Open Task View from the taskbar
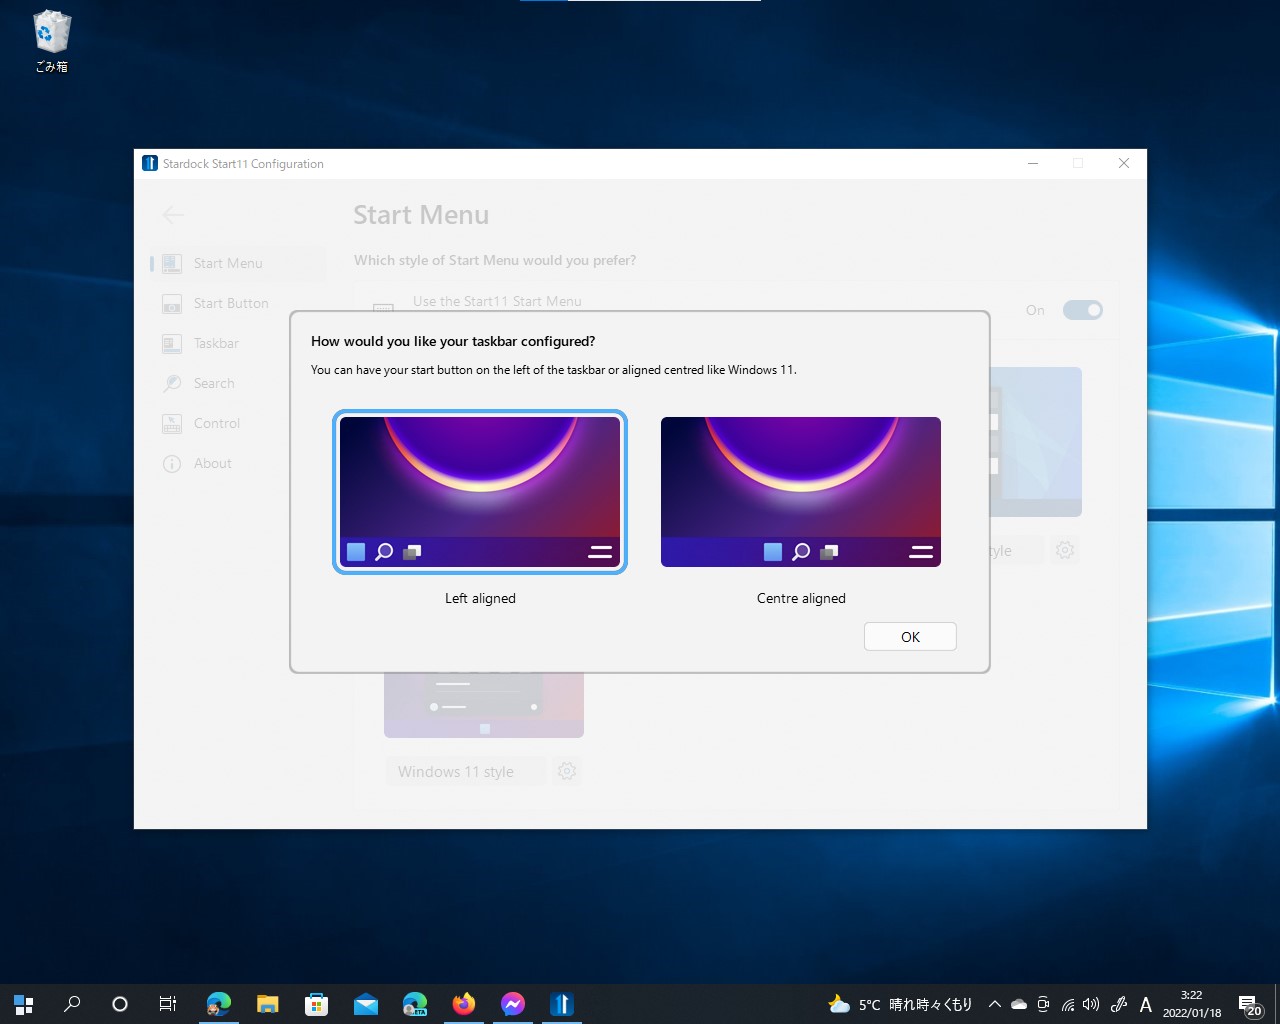The width and height of the screenshot is (1280, 1024). pyautogui.click(x=168, y=1004)
